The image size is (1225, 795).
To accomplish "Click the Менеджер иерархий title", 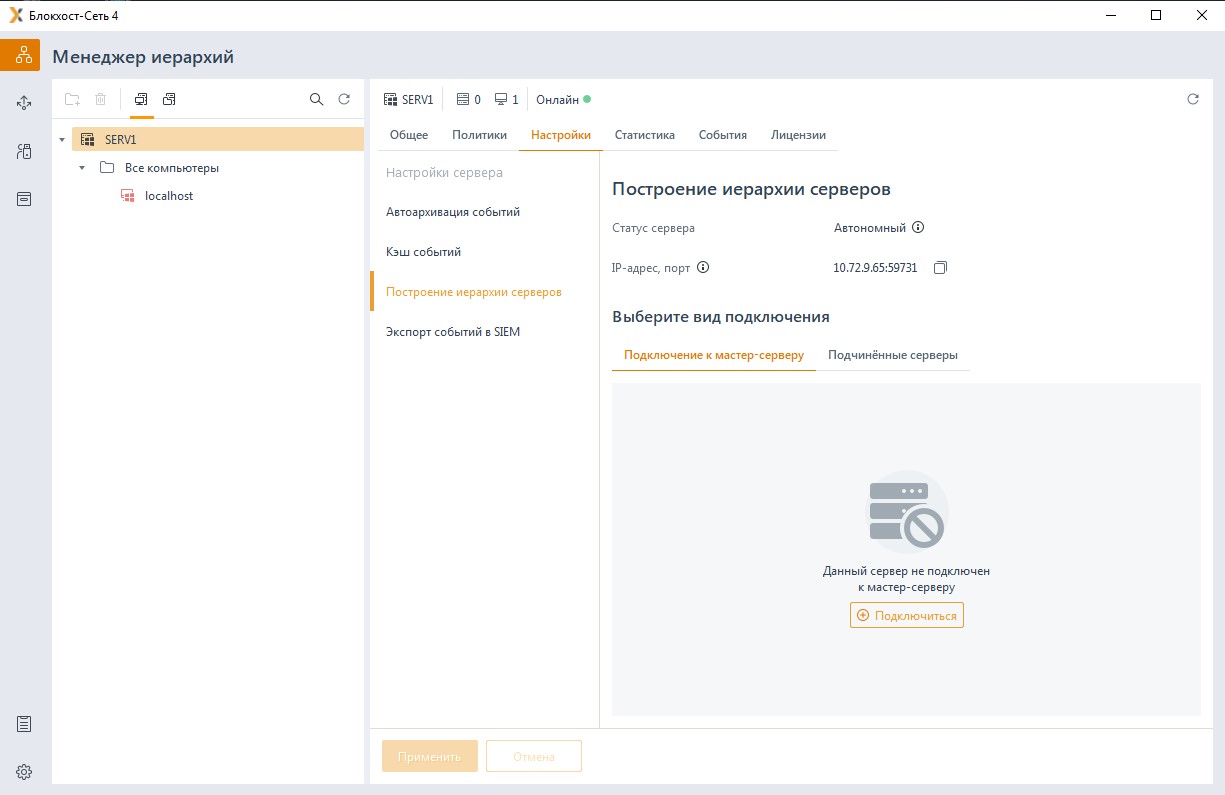I will (143, 57).
